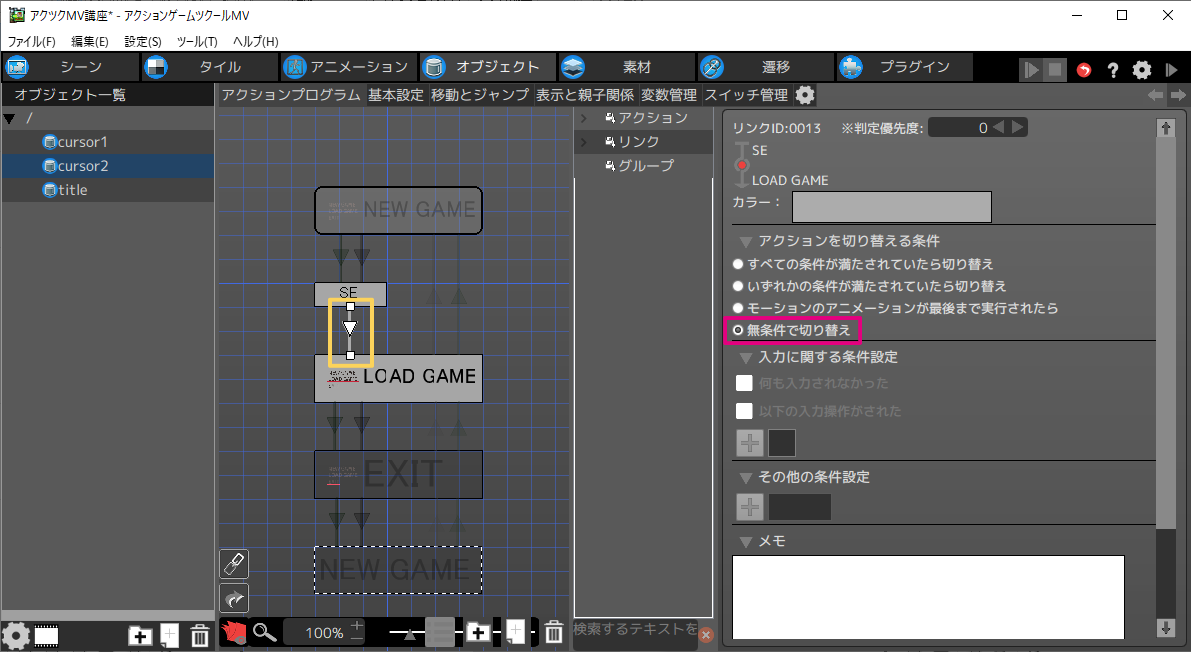The height and width of the screenshot is (652, 1191).
Task: Expand the アクション tree node
Action: point(584,118)
